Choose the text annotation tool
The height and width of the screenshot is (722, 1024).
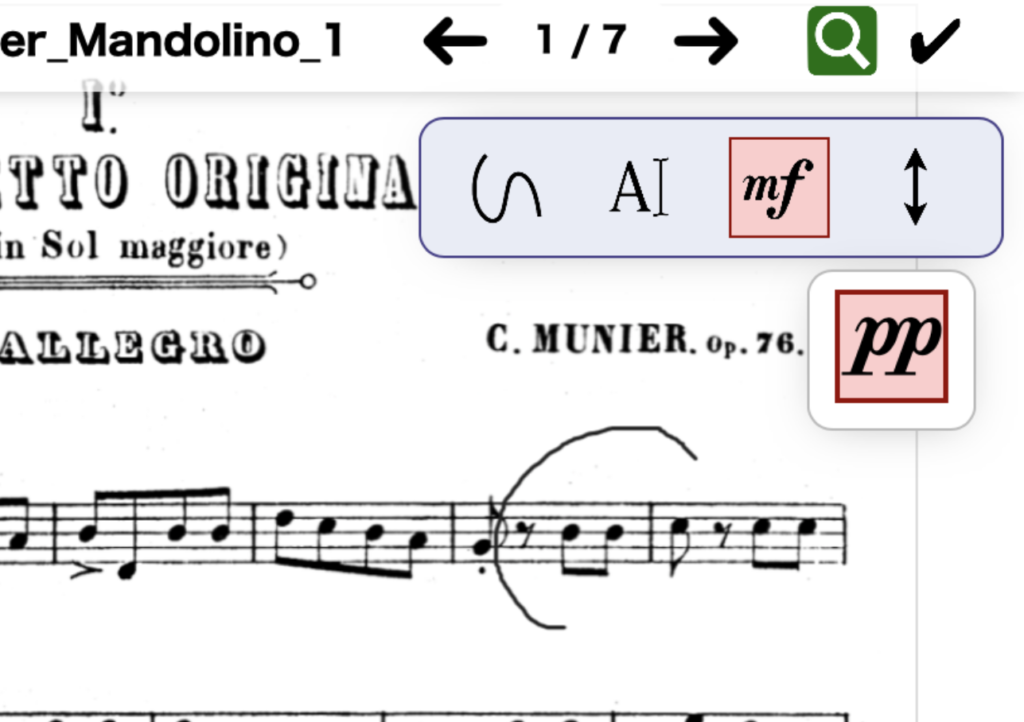coord(639,187)
